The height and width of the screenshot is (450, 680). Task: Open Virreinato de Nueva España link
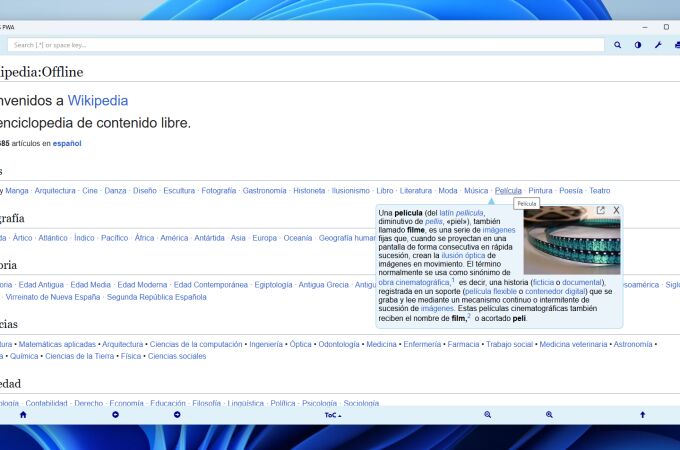click(52, 297)
